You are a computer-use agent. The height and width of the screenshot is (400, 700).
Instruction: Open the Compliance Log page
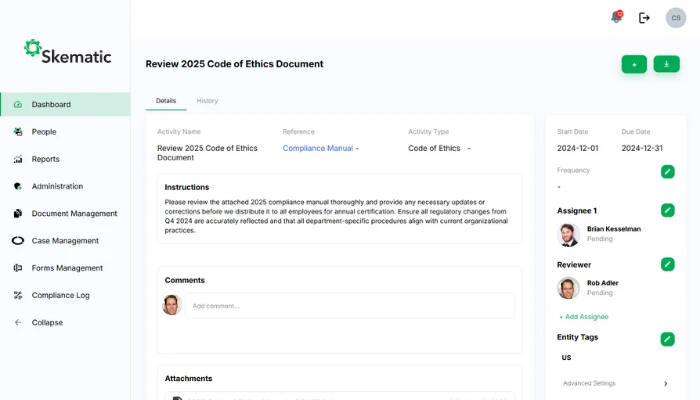click(60, 295)
